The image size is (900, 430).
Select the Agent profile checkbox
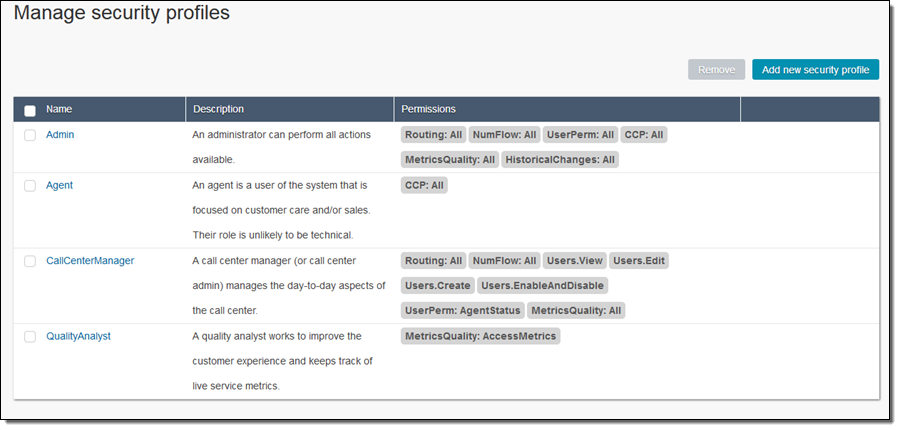pyautogui.click(x=30, y=186)
